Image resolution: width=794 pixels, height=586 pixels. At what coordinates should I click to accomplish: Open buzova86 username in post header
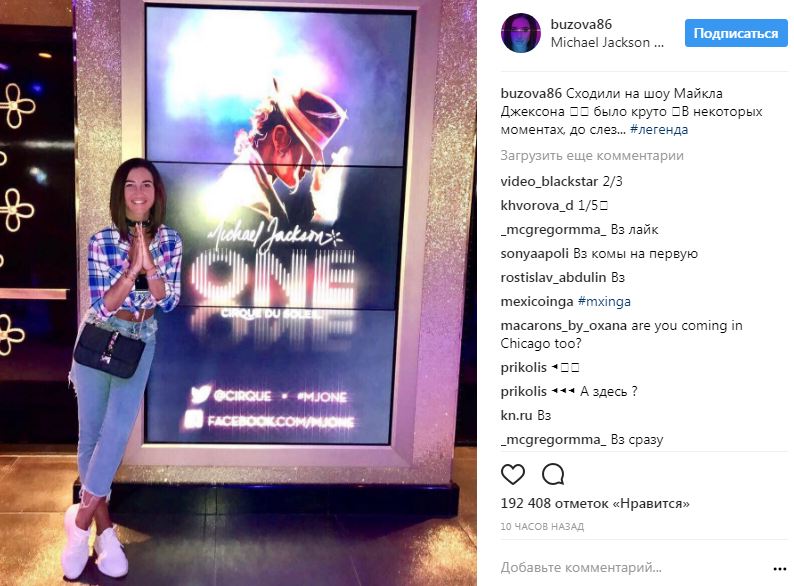581,24
